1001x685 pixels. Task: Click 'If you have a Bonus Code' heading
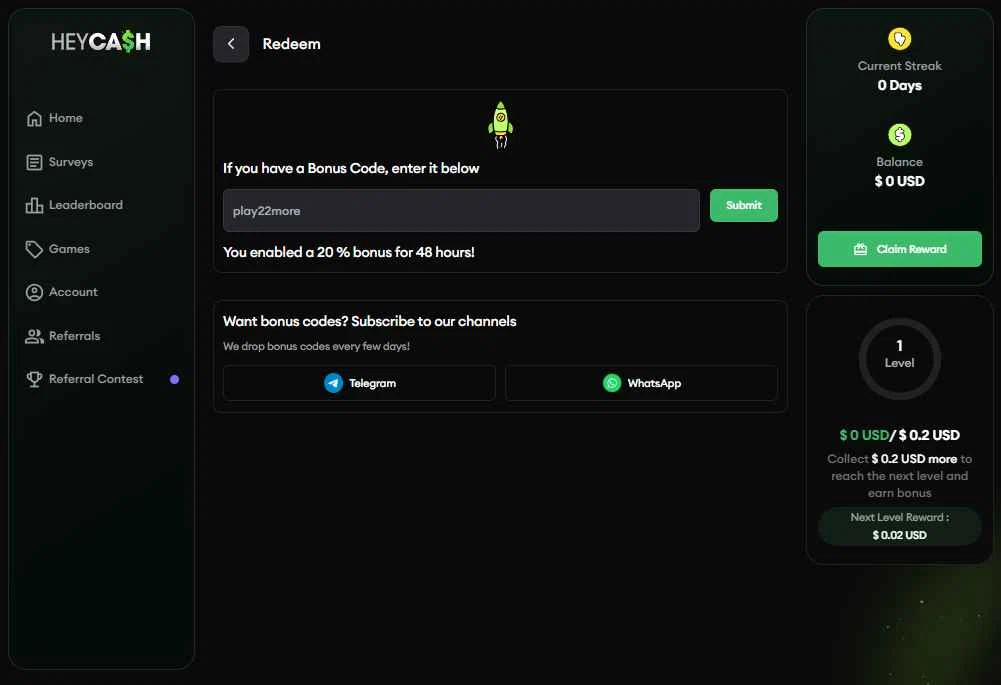[x=351, y=169]
